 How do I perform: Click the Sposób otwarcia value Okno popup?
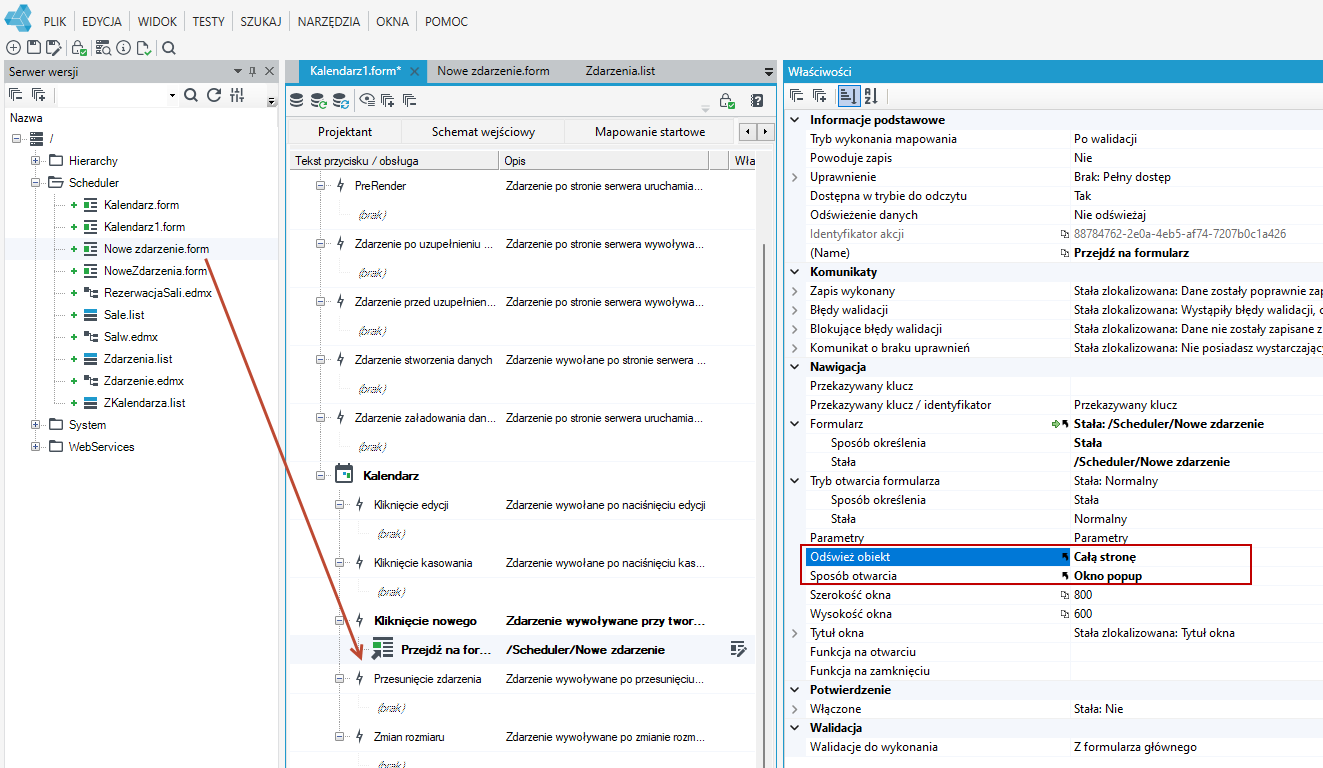pyautogui.click(x=1108, y=576)
